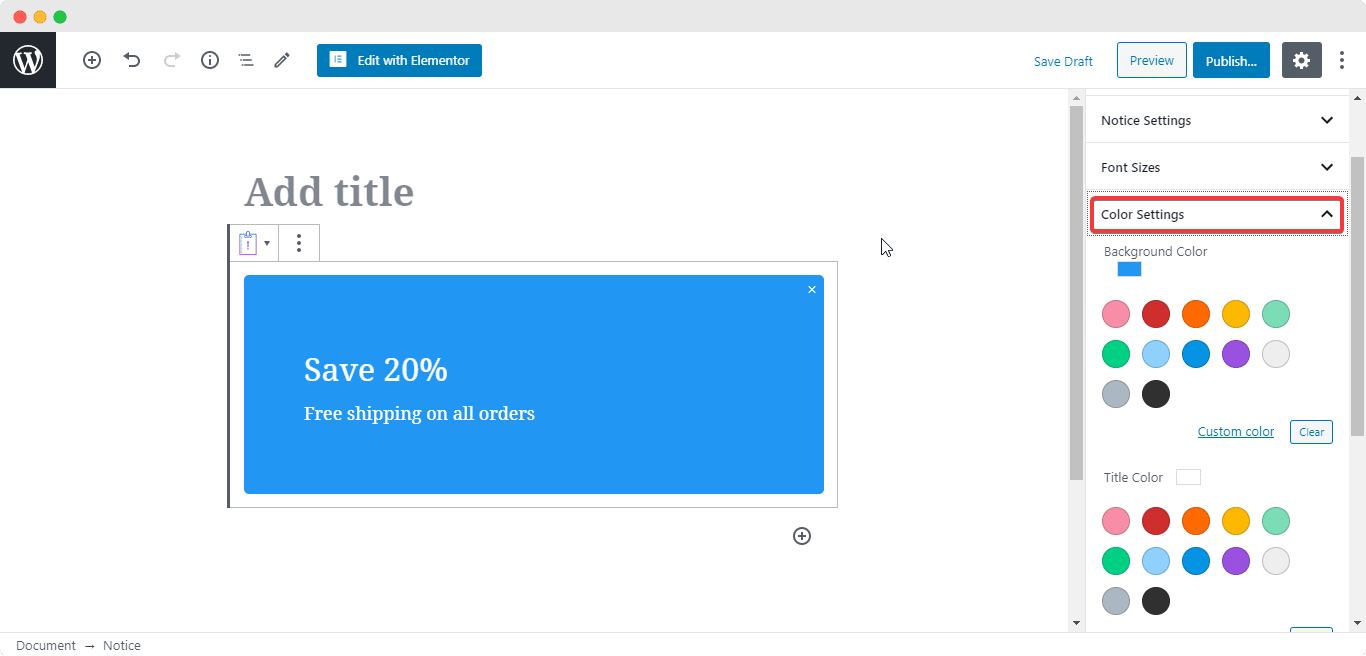
Task: Click the Save Draft link
Action: (x=1063, y=61)
